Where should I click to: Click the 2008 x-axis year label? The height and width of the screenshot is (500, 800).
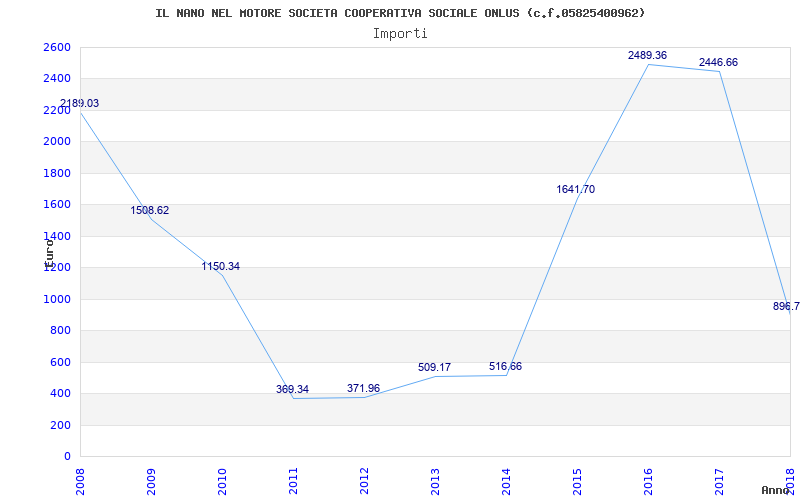click(80, 480)
